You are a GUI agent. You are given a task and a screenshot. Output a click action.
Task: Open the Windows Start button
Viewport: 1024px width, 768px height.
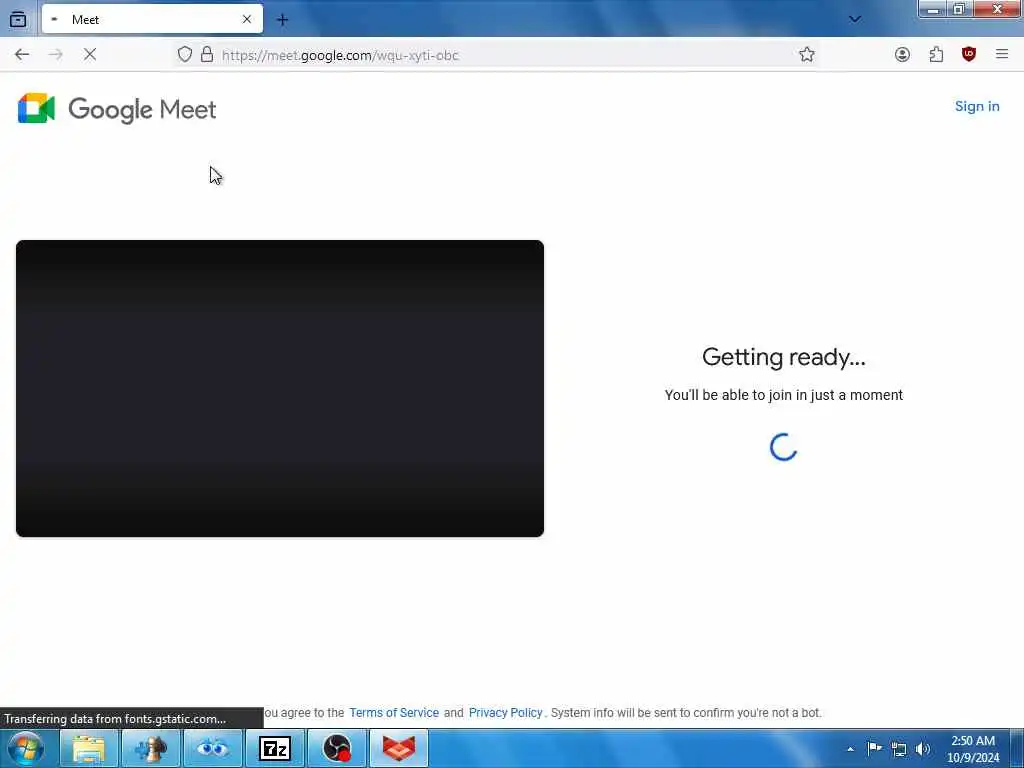pos(26,748)
